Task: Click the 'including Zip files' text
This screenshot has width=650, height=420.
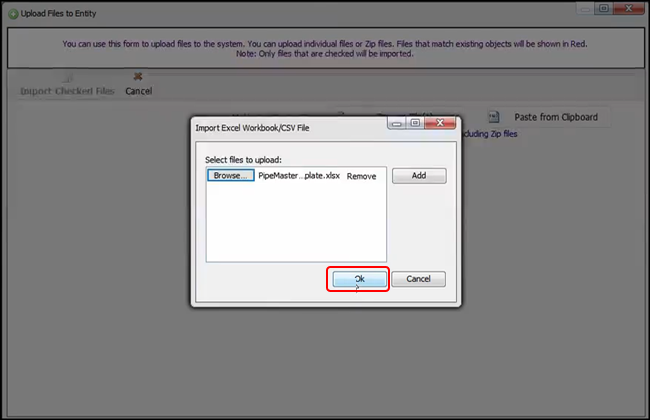Action: [490, 133]
